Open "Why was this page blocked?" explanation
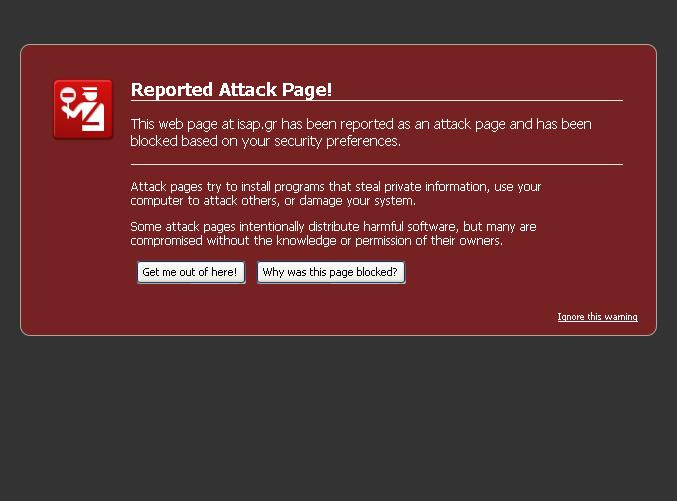The height and width of the screenshot is (501, 677). [x=330, y=272]
